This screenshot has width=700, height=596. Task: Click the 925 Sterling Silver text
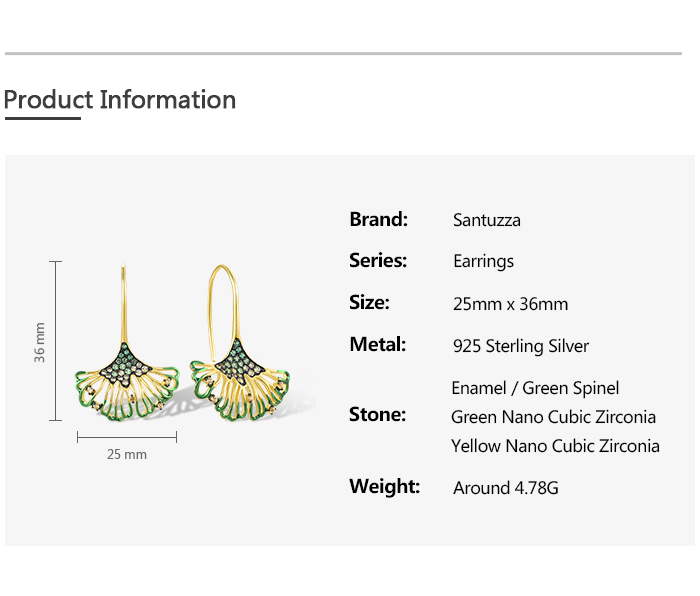tap(521, 346)
